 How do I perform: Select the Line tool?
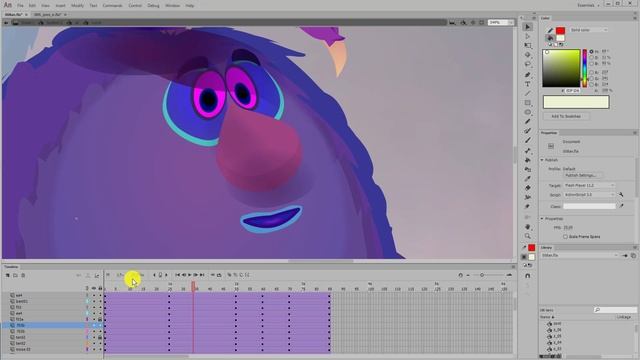pos(527,93)
